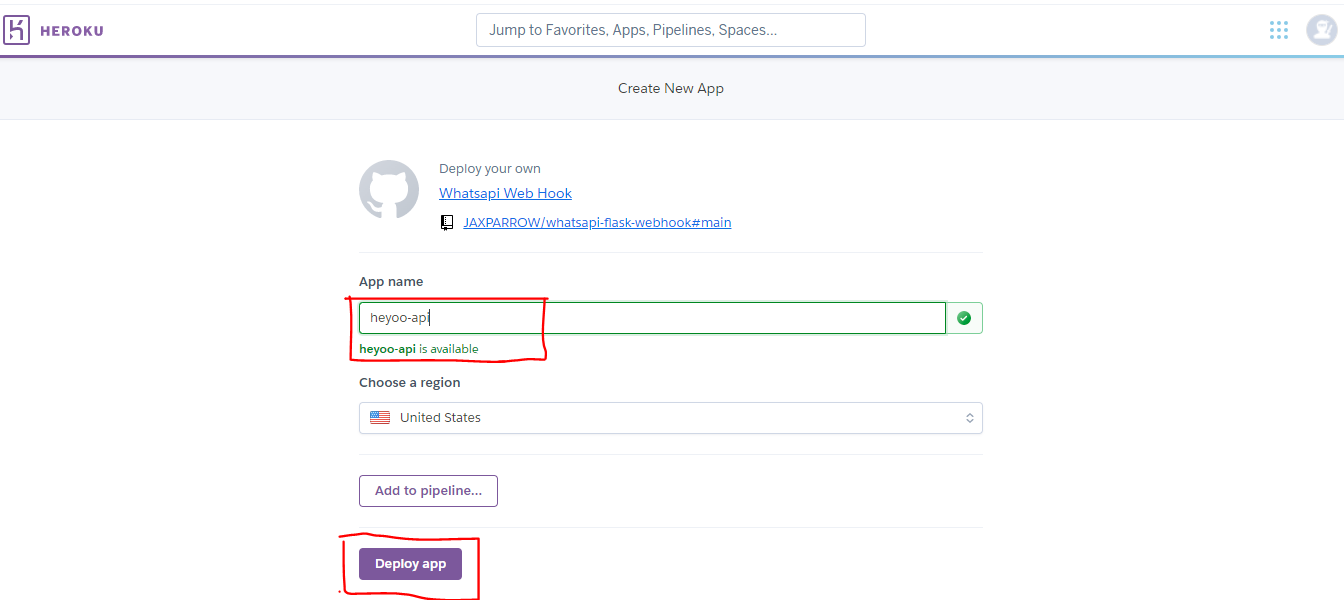The height and width of the screenshot is (600, 1344).
Task: Click the HEROKU wordmark text
Action: click(x=71, y=31)
